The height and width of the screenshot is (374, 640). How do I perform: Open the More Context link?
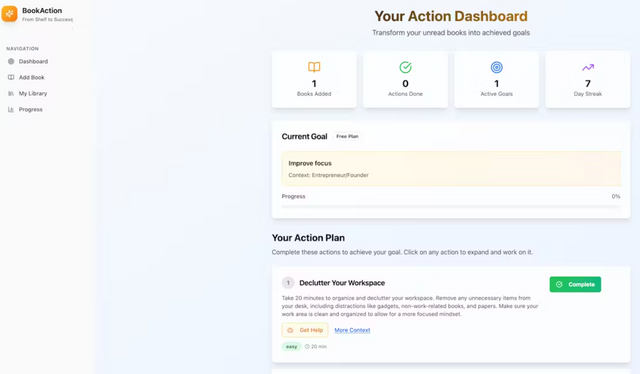352,330
